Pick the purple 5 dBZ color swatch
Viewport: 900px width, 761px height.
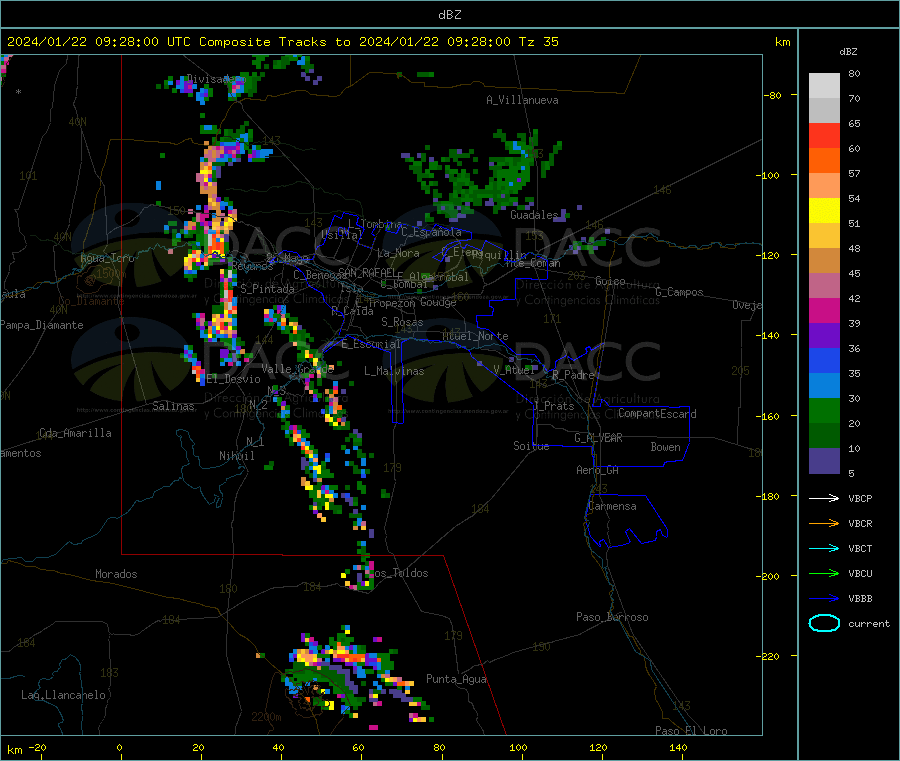click(x=824, y=461)
